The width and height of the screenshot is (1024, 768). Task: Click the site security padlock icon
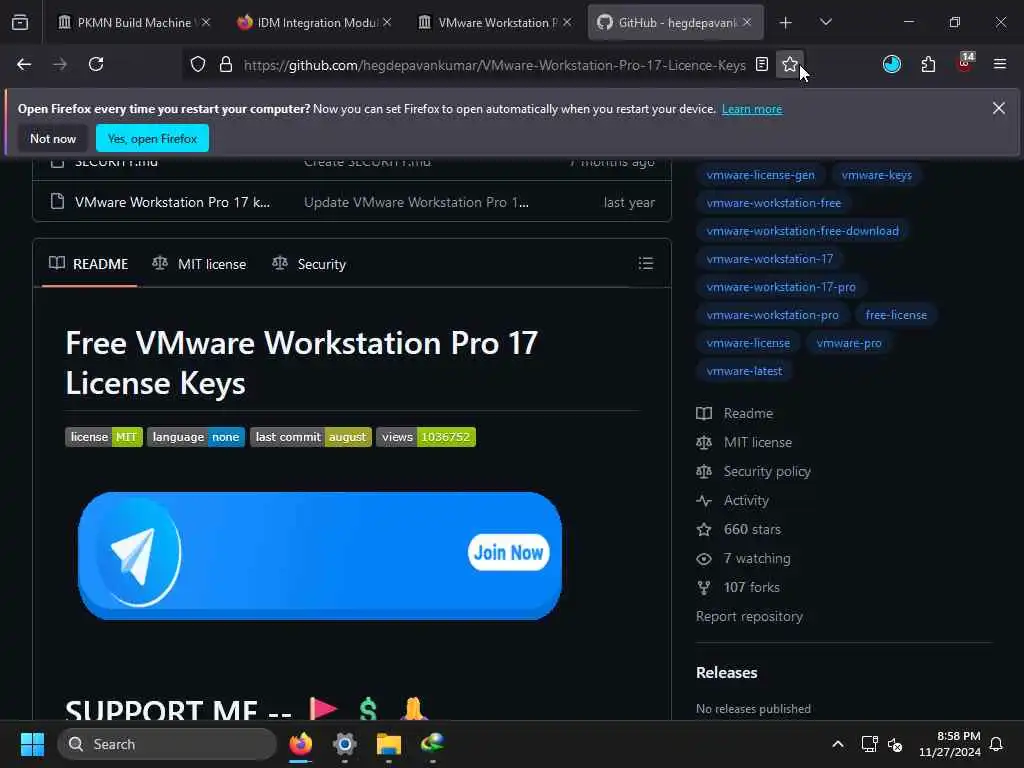226,64
